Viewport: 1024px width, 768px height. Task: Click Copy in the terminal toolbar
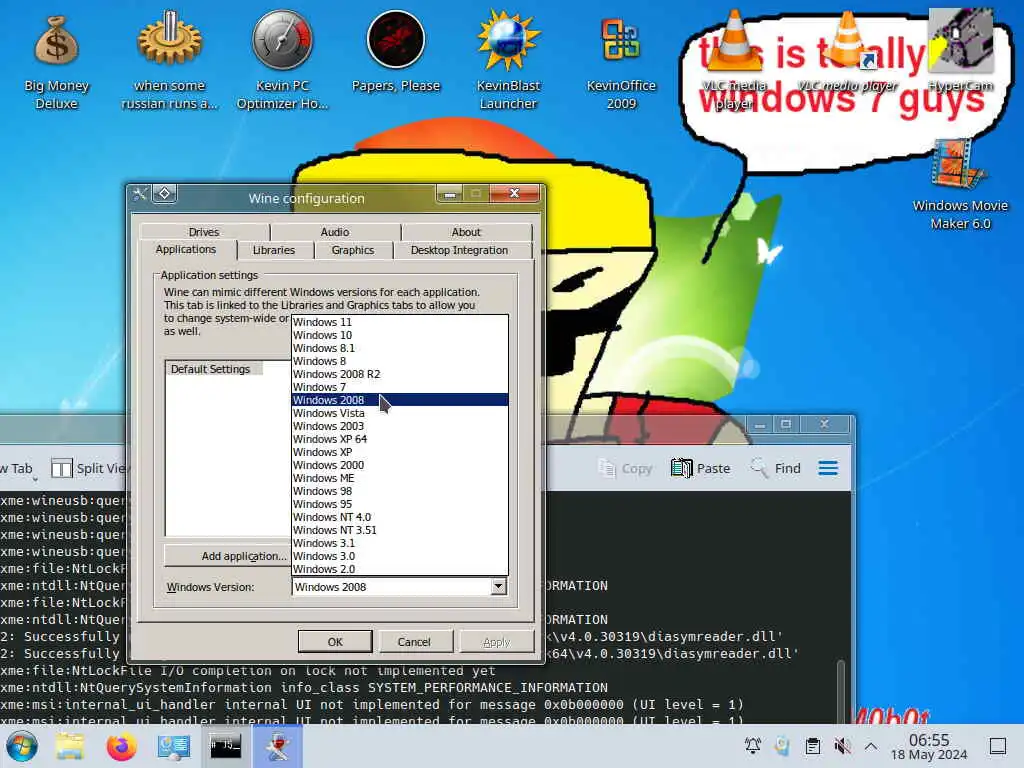(625, 468)
